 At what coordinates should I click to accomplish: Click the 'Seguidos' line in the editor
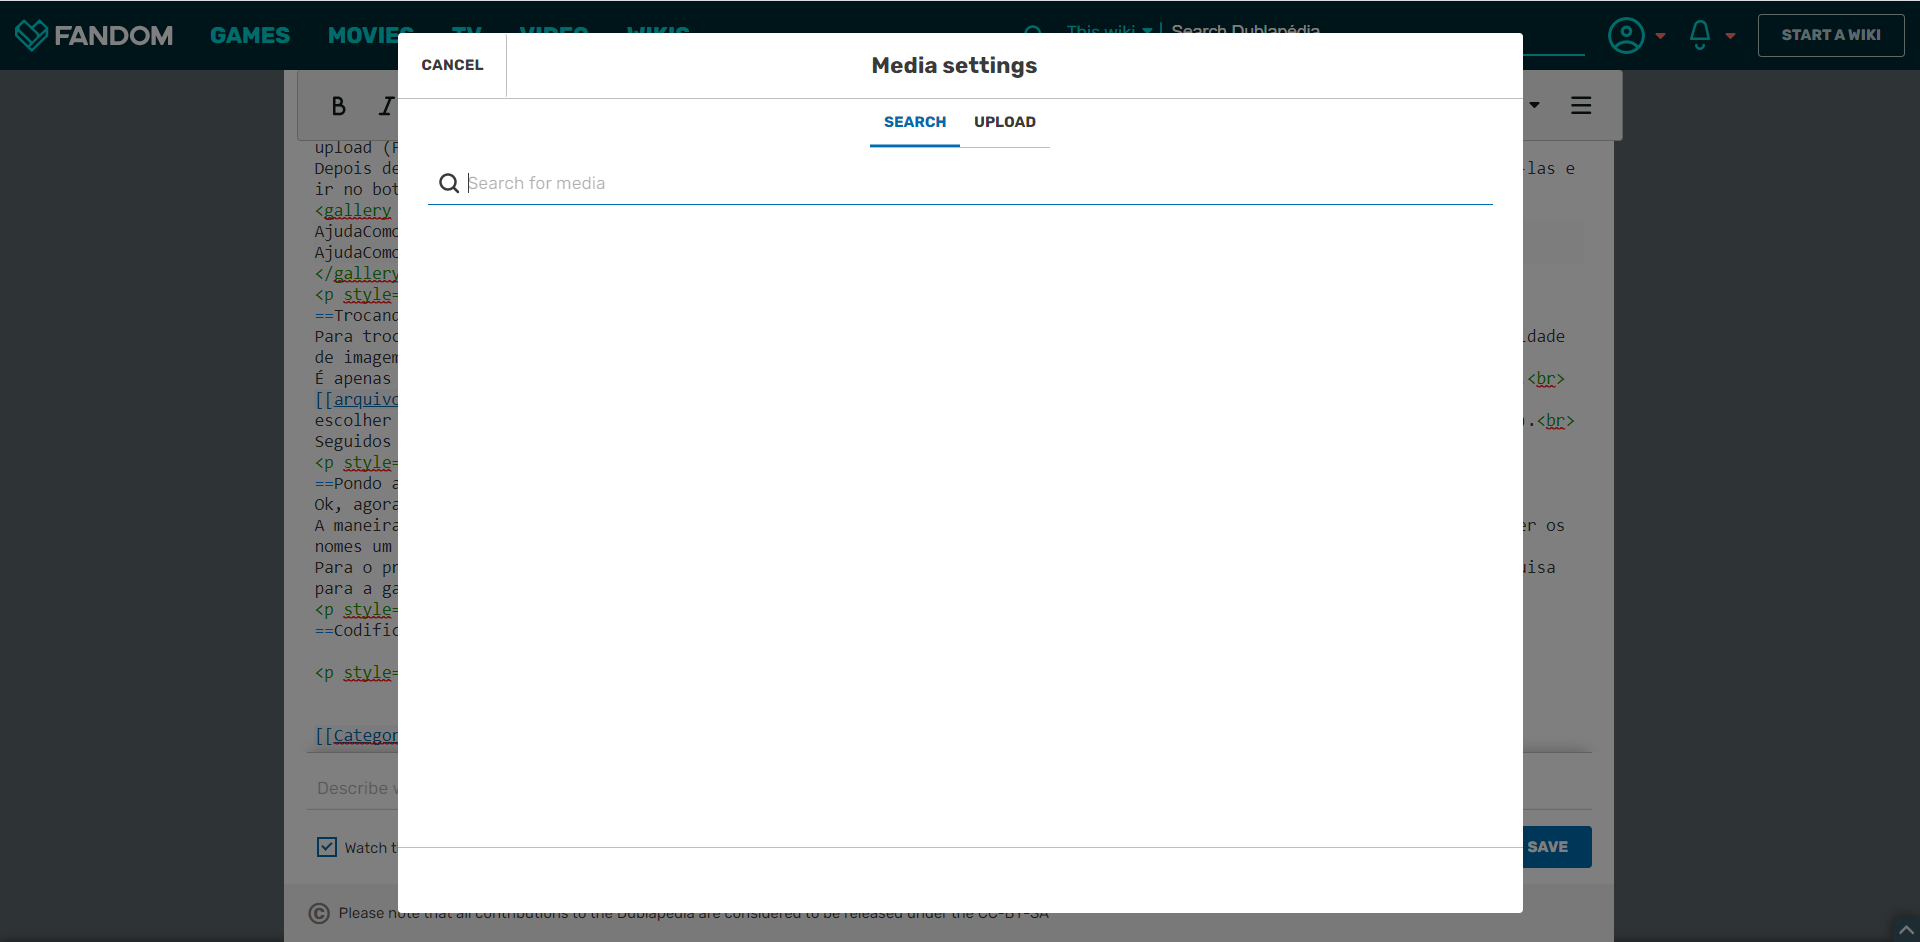tap(353, 441)
